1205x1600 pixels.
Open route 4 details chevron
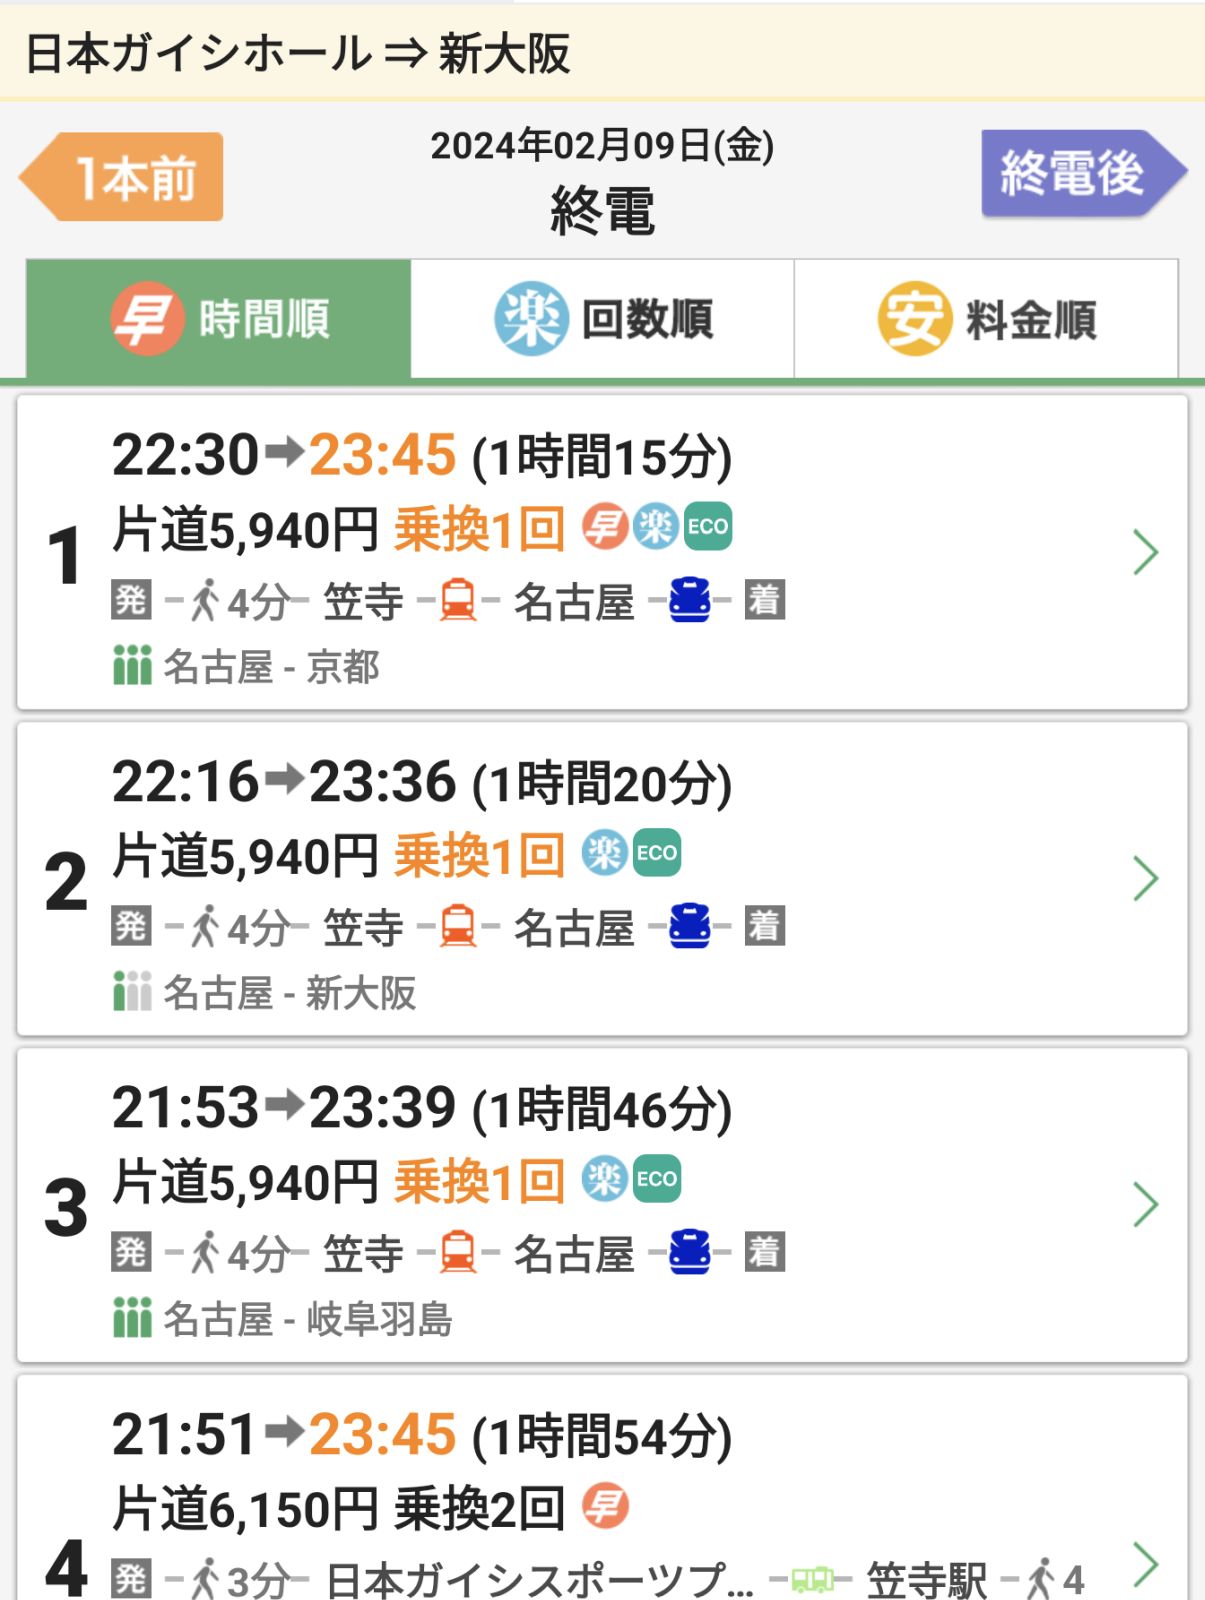tap(1146, 1564)
